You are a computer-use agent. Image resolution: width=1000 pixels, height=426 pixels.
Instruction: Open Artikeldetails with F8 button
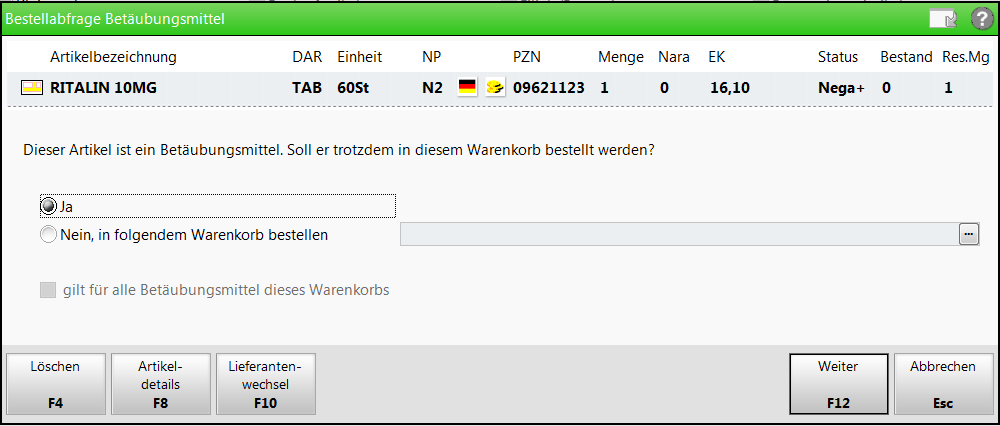coord(161,384)
